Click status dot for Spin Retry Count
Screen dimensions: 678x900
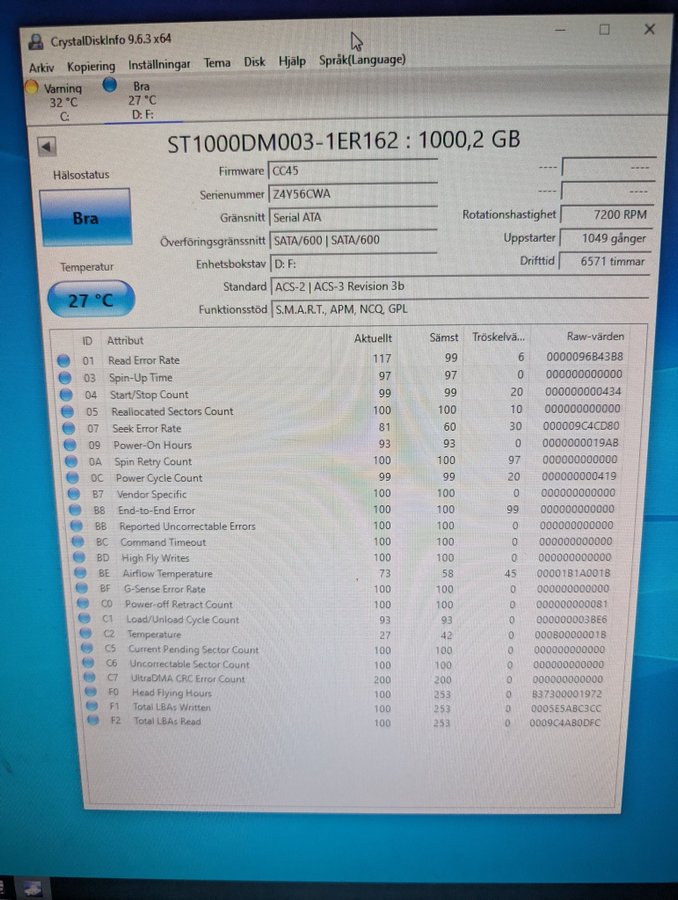(71, 462)
